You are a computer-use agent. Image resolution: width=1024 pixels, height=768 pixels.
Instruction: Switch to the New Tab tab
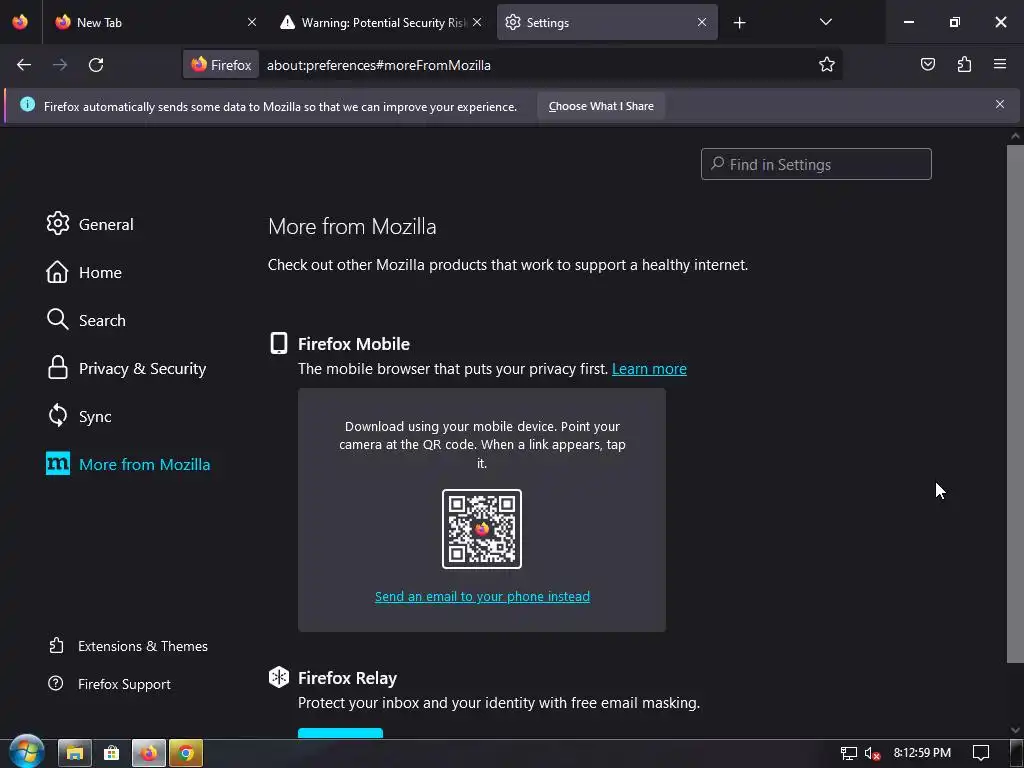(x=155, y=22)
